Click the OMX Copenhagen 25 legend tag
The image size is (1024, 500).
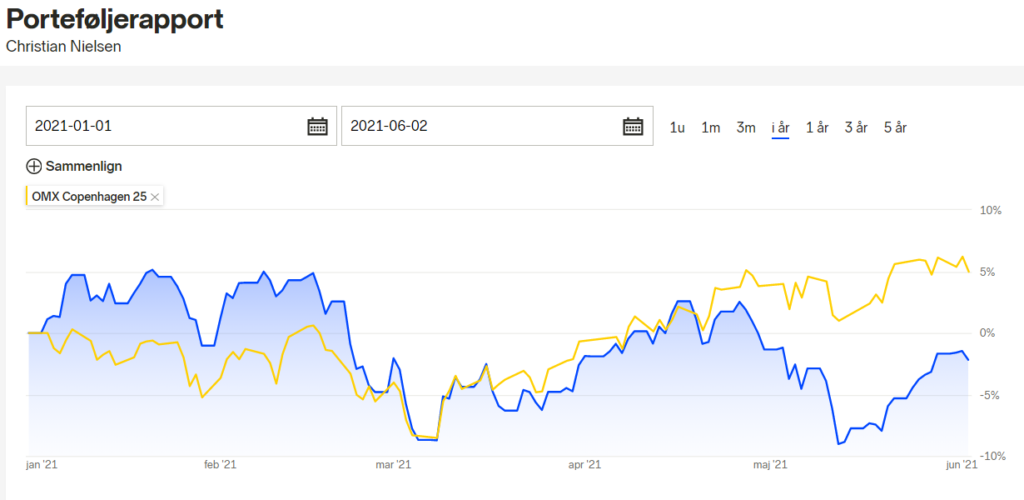tap(94, 196)
